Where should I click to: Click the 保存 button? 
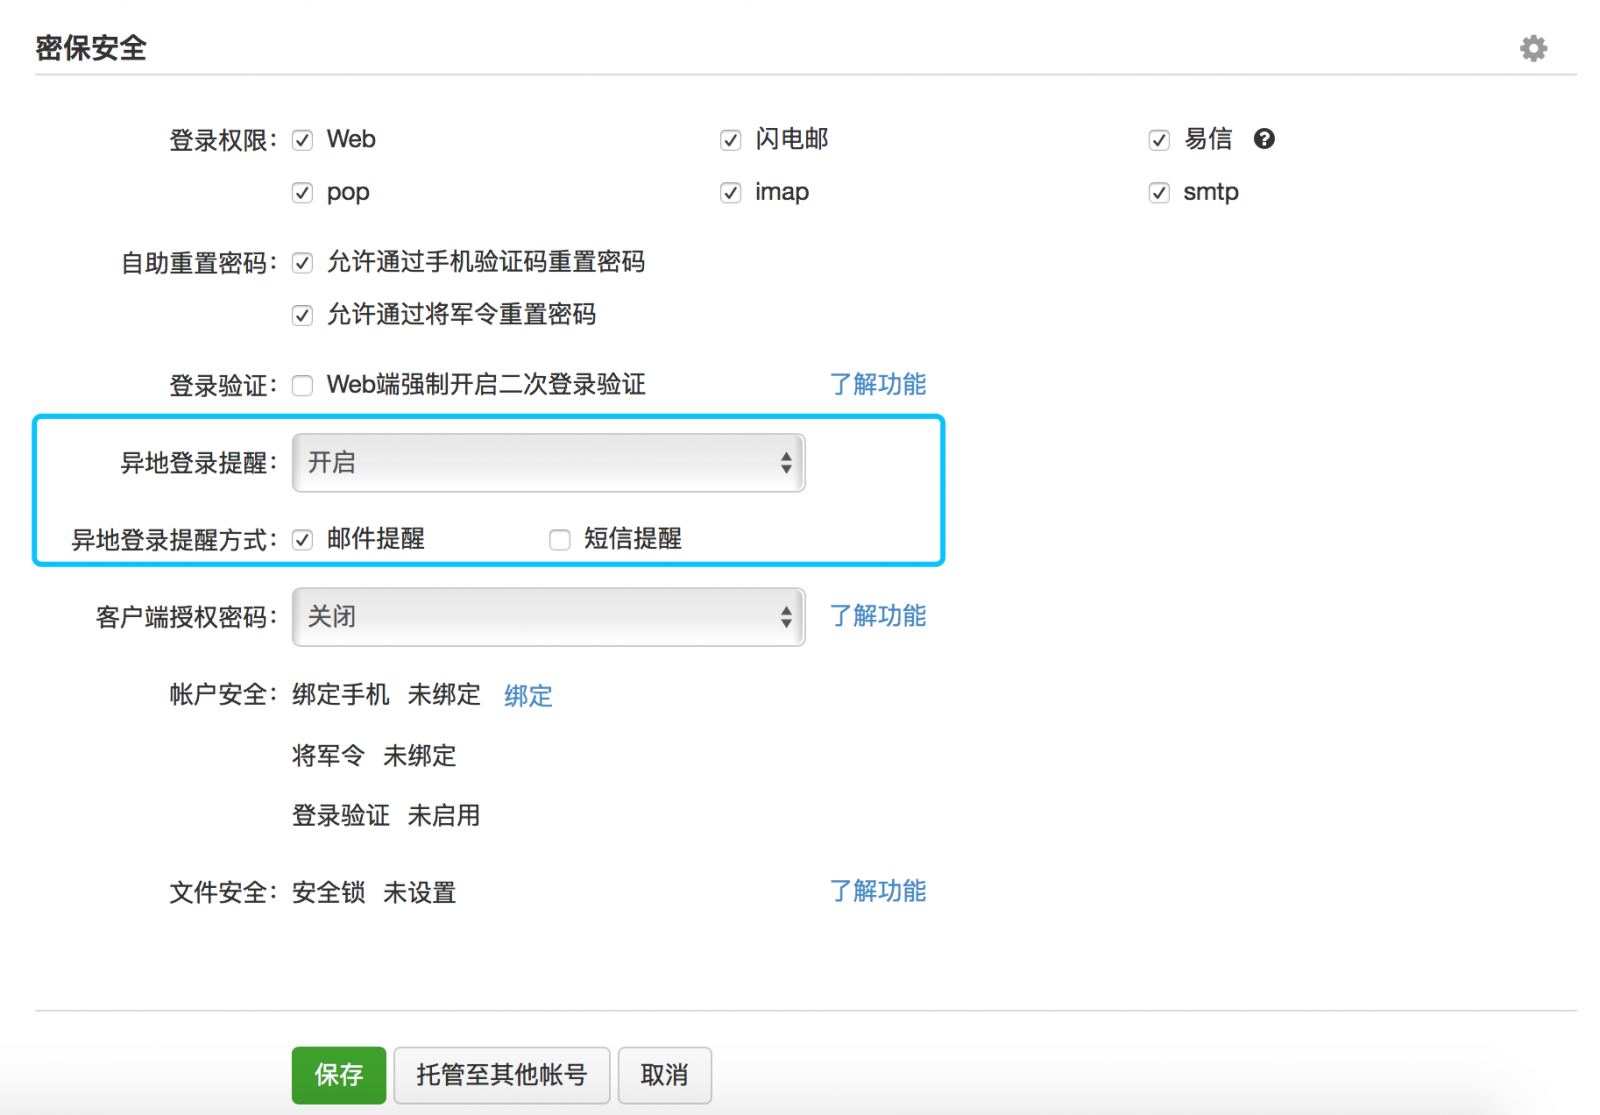338,1075
